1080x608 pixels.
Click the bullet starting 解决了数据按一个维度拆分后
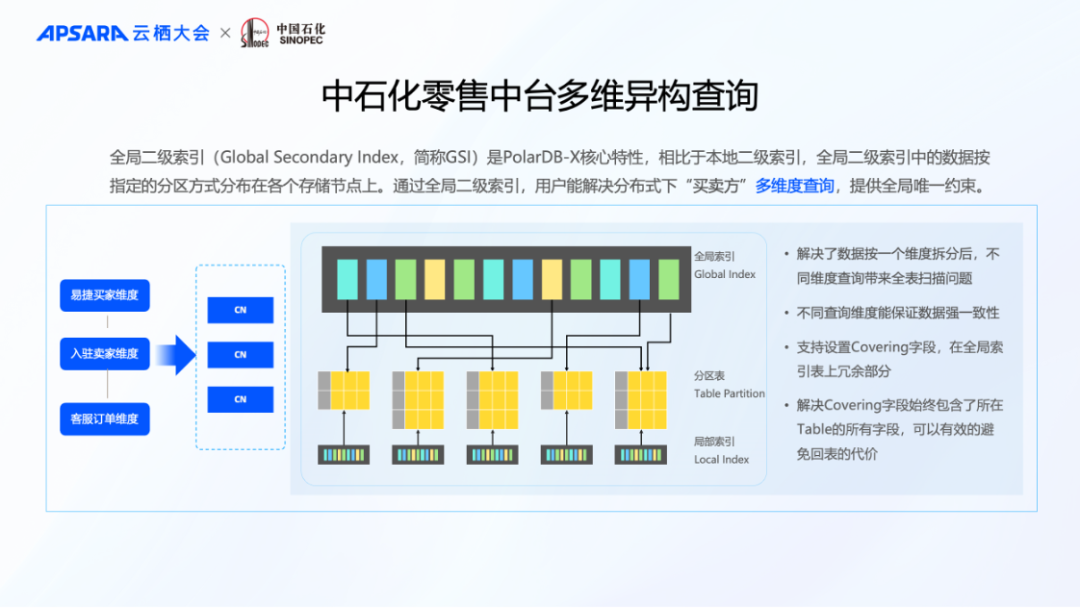(898, 266)
